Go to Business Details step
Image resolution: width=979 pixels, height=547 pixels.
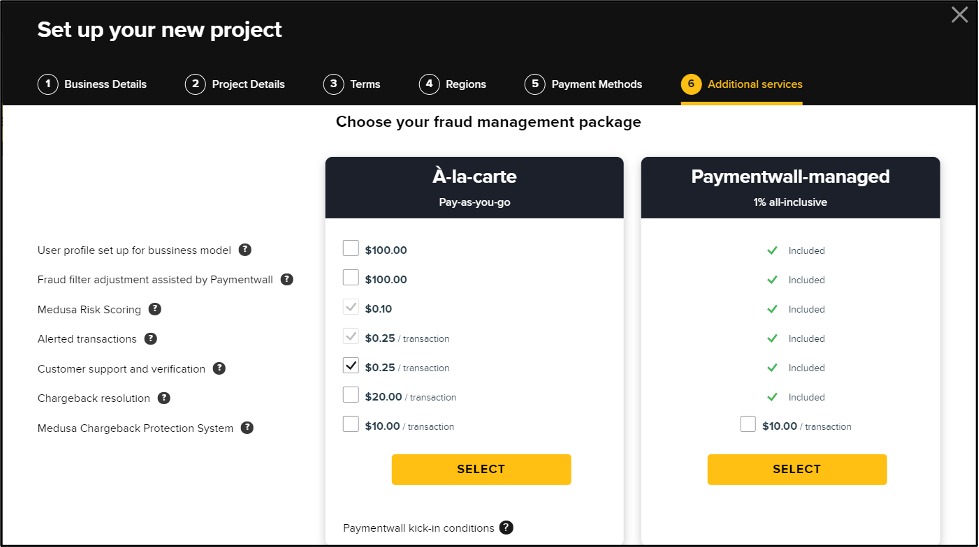(92, 84)
